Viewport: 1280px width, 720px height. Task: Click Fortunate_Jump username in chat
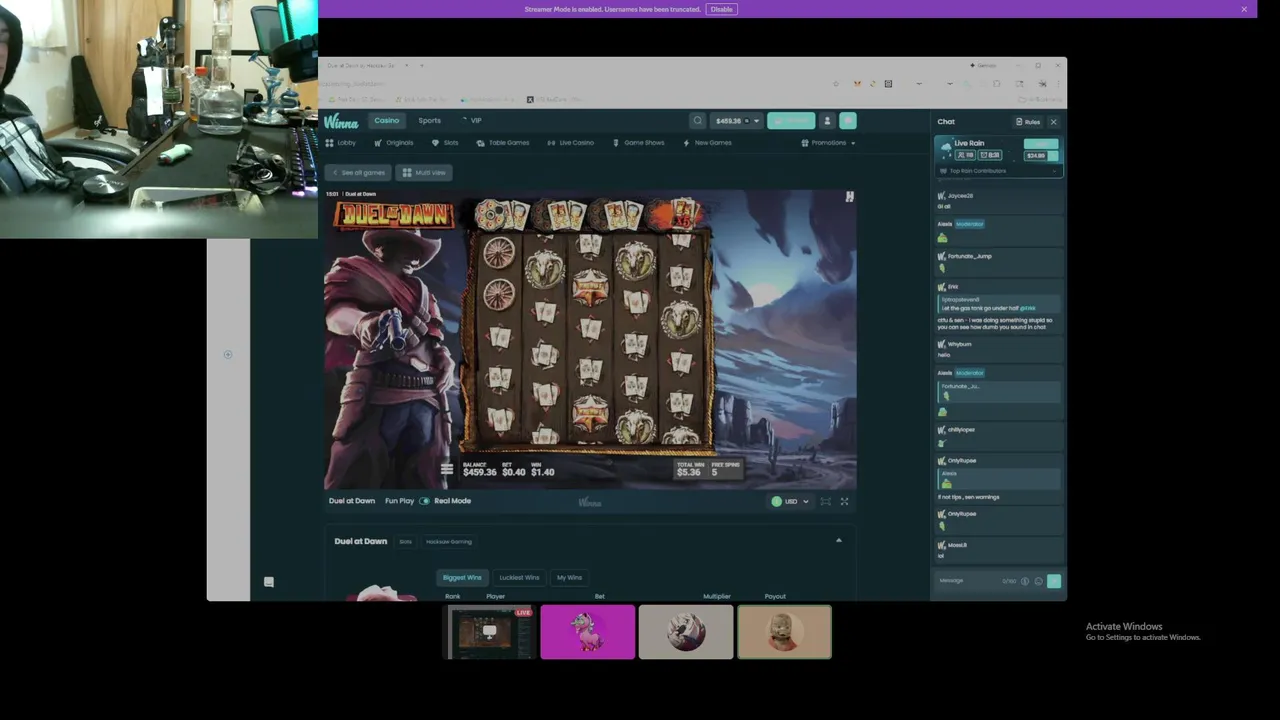970,256
